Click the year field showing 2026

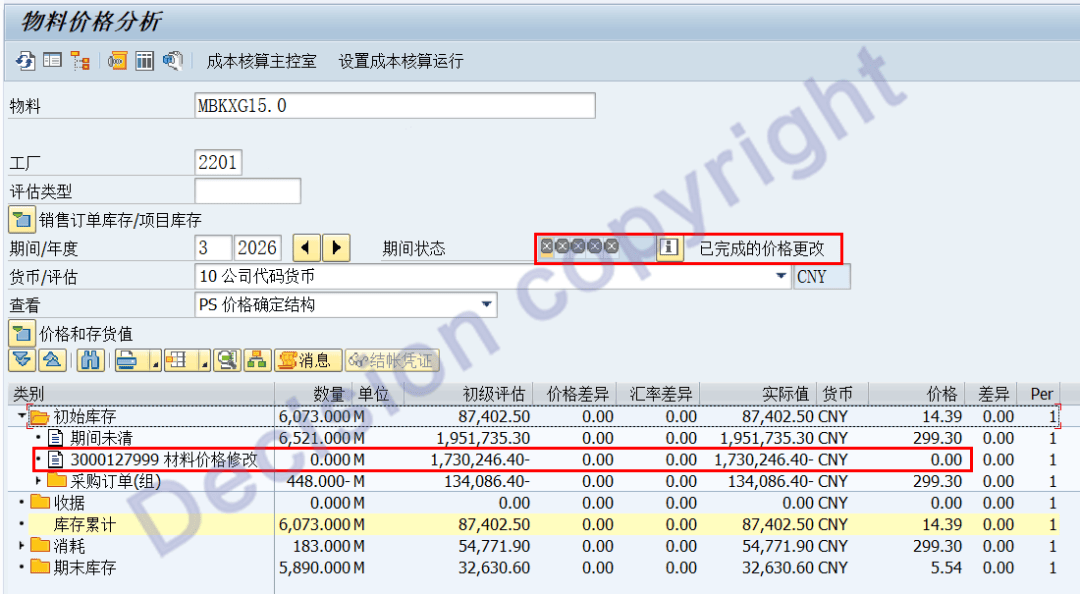click(x=258, y=248)
